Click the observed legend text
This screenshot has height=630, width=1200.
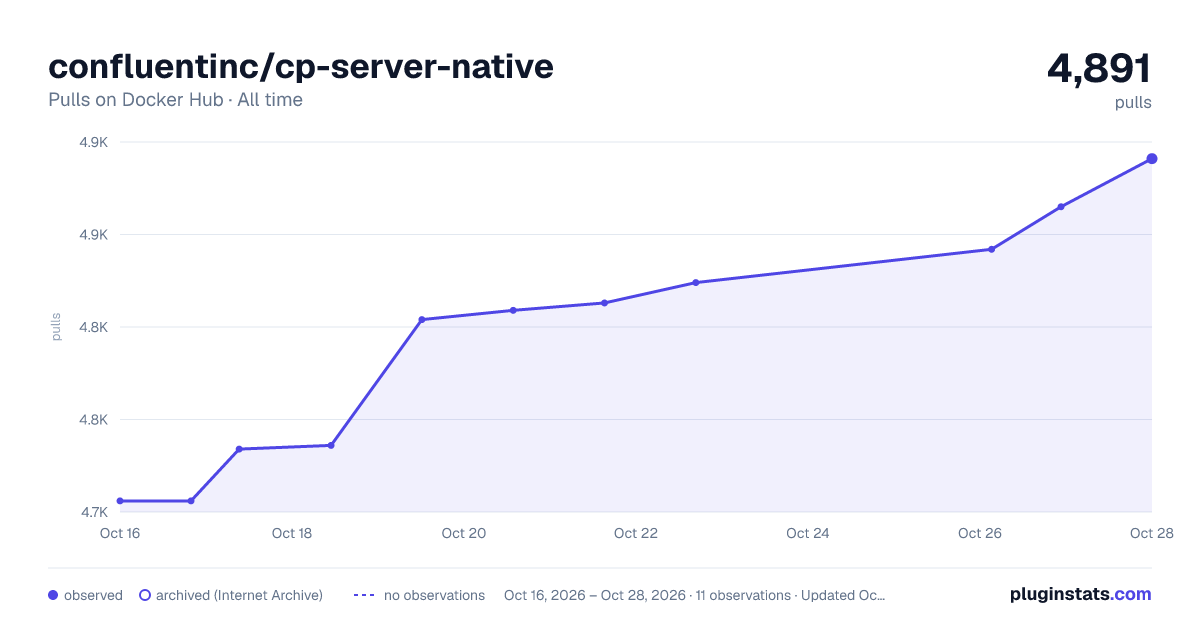pyautogui.click(x=93, y=595)
